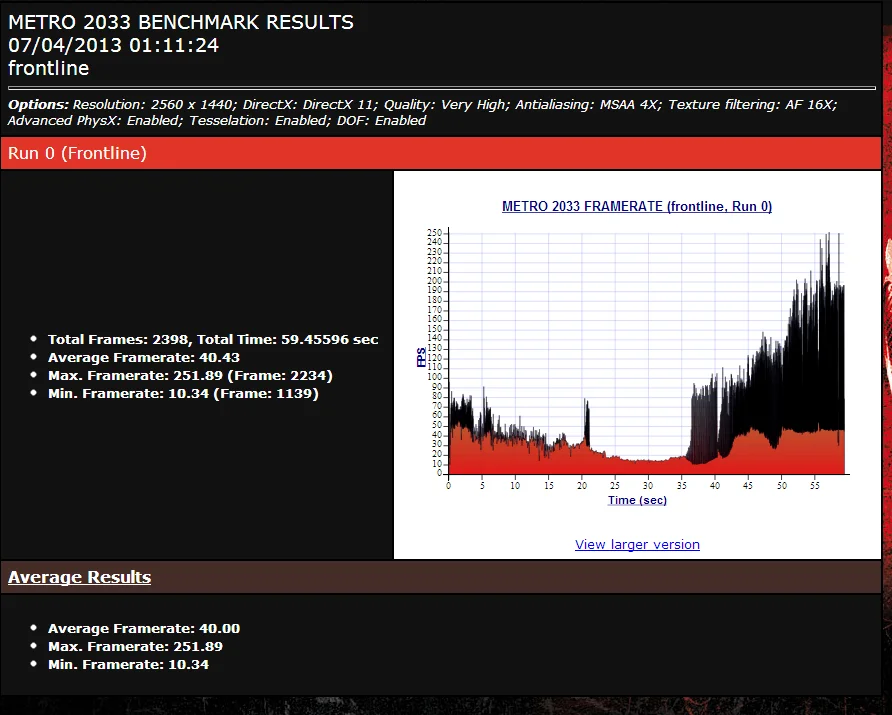Click Min. Framerate: 10.34 in Average Results
892x715 pixels.
[x=128, y=665]
